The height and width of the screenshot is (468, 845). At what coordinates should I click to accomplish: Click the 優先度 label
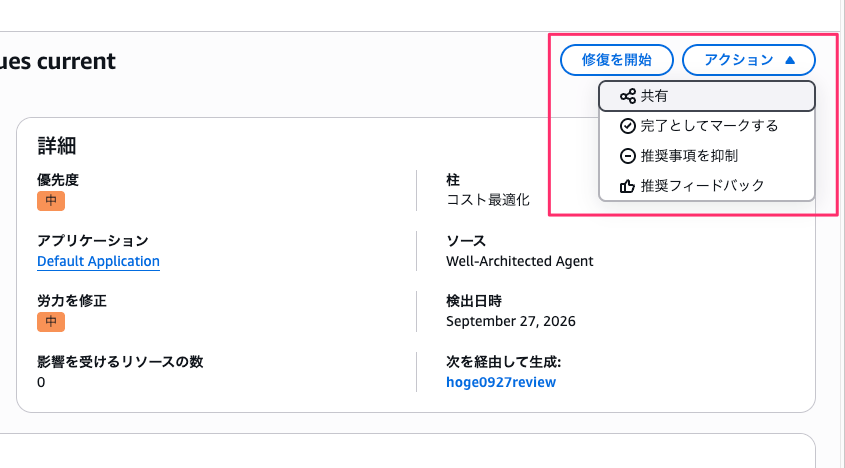pyautogui.click(x=58, y=180)
